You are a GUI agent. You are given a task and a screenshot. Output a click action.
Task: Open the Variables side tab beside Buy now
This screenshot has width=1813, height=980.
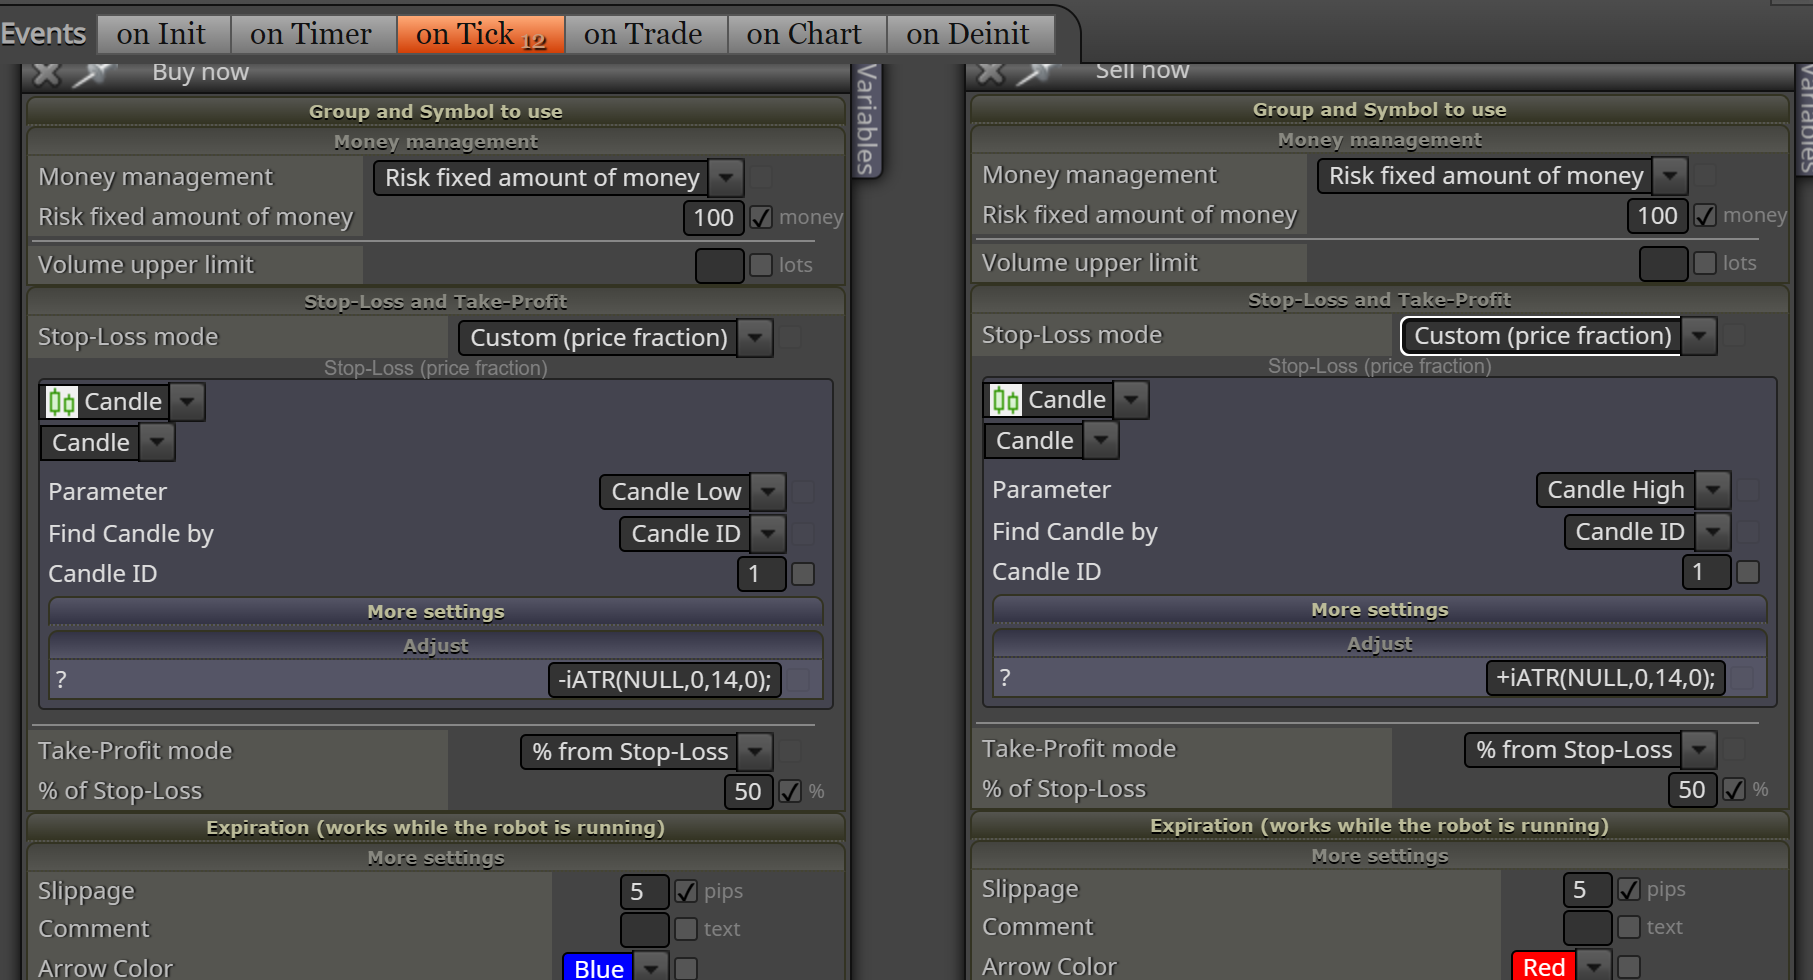click(x=866, y=120)
